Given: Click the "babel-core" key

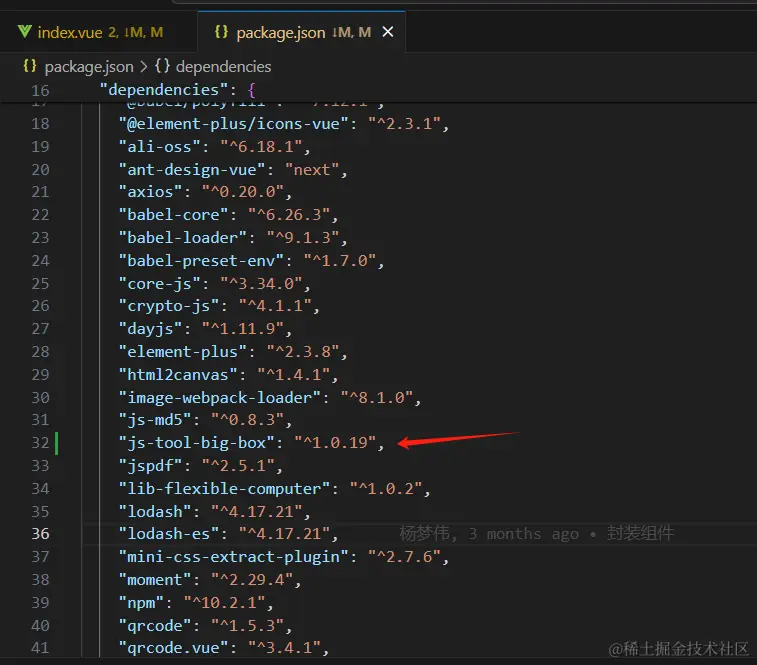Looking at the screenshot, I should [173, 214].
